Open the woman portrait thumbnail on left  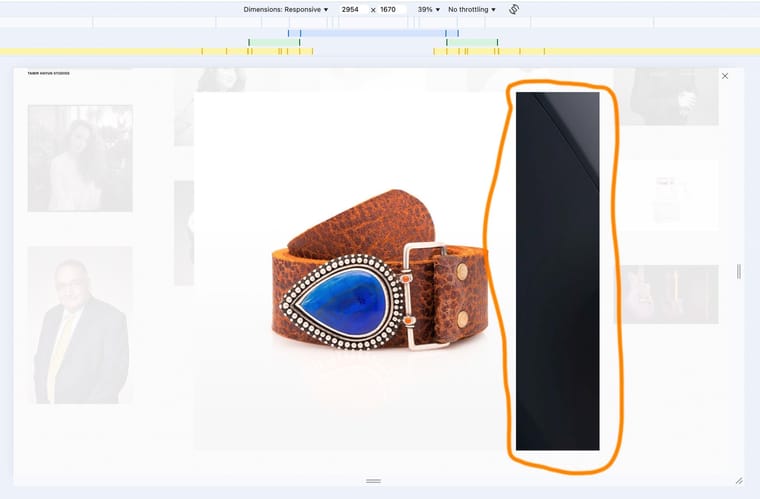pyautogui.click(x=80, y=158)
